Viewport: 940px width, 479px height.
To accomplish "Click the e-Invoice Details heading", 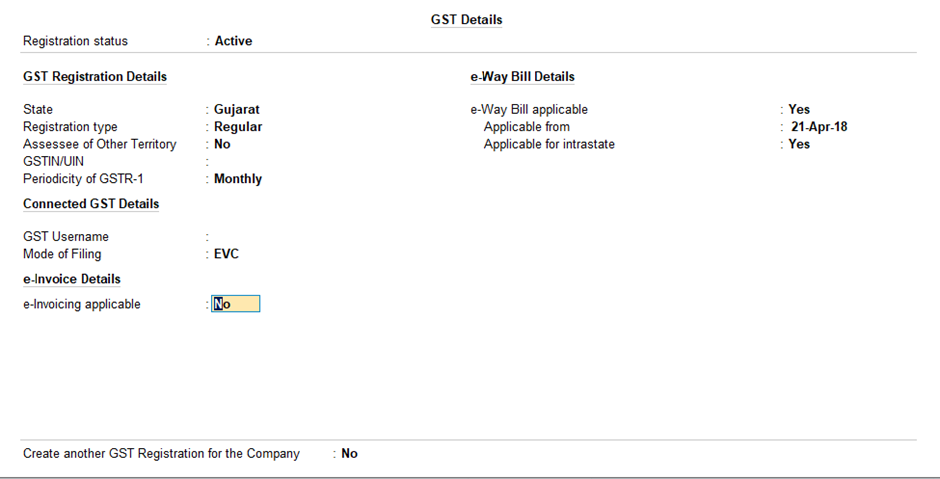I will [72, 279].
